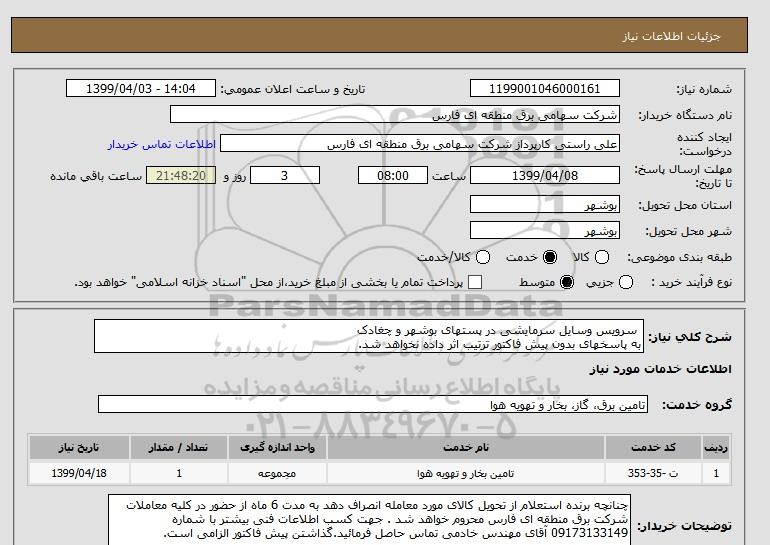Click the deadline date field 1399/04/08

(x=545, y=175)
